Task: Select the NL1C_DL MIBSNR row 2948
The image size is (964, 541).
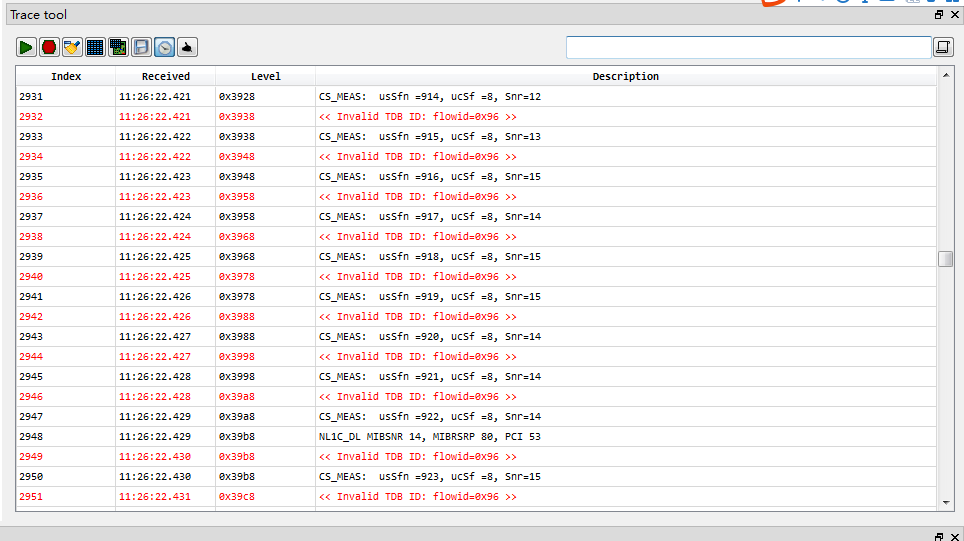Action: click(x=430, y=437)
